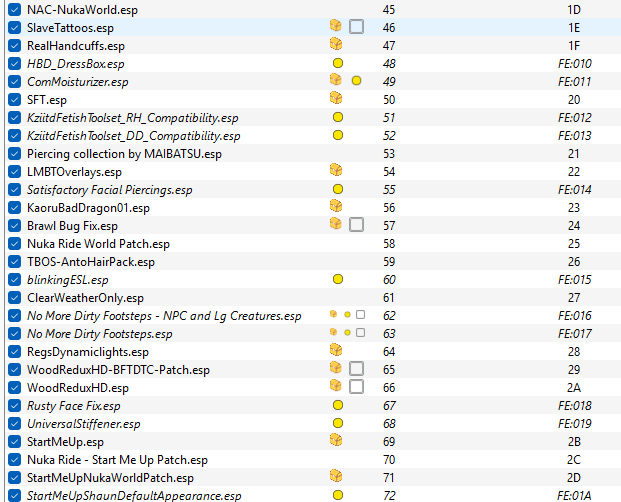Select the StartMeUpNukaWorldPatch.esp plugin name
The image size is (621, 502).
pos(110,478)
